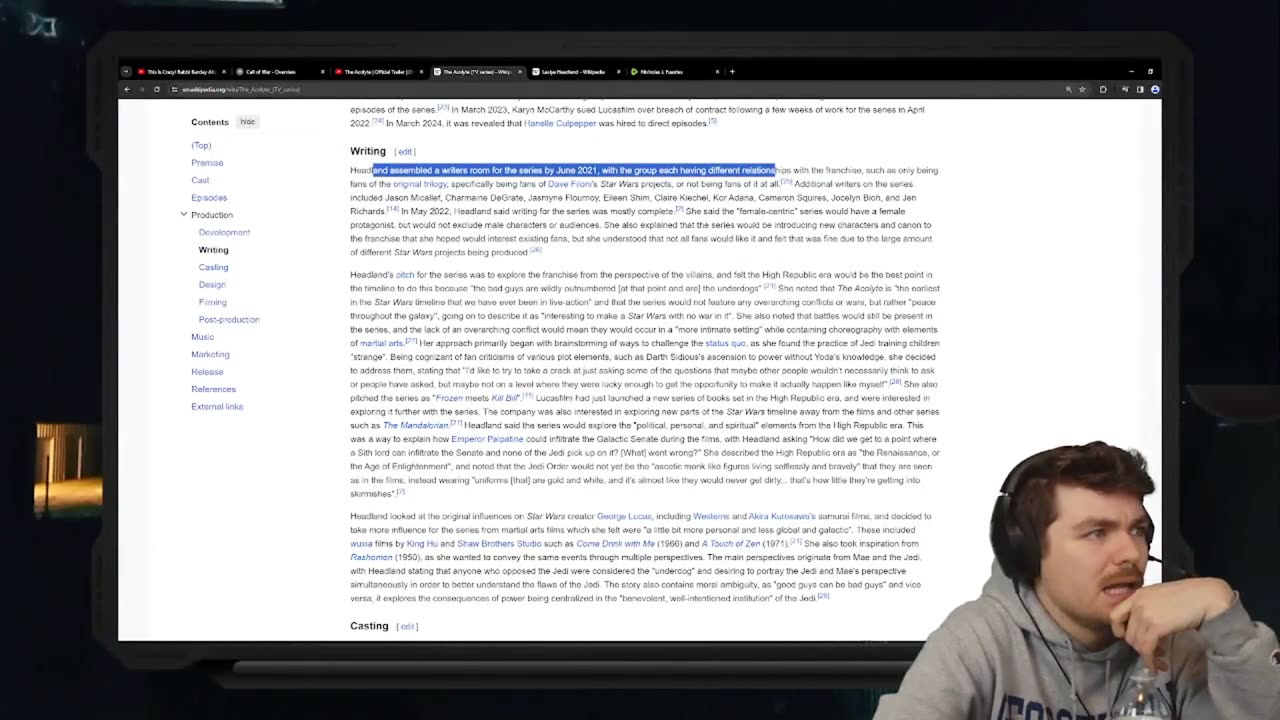The image size is (1280, 720).
Task: Open the Shaw Brothers Studio link
Action: 499,544
